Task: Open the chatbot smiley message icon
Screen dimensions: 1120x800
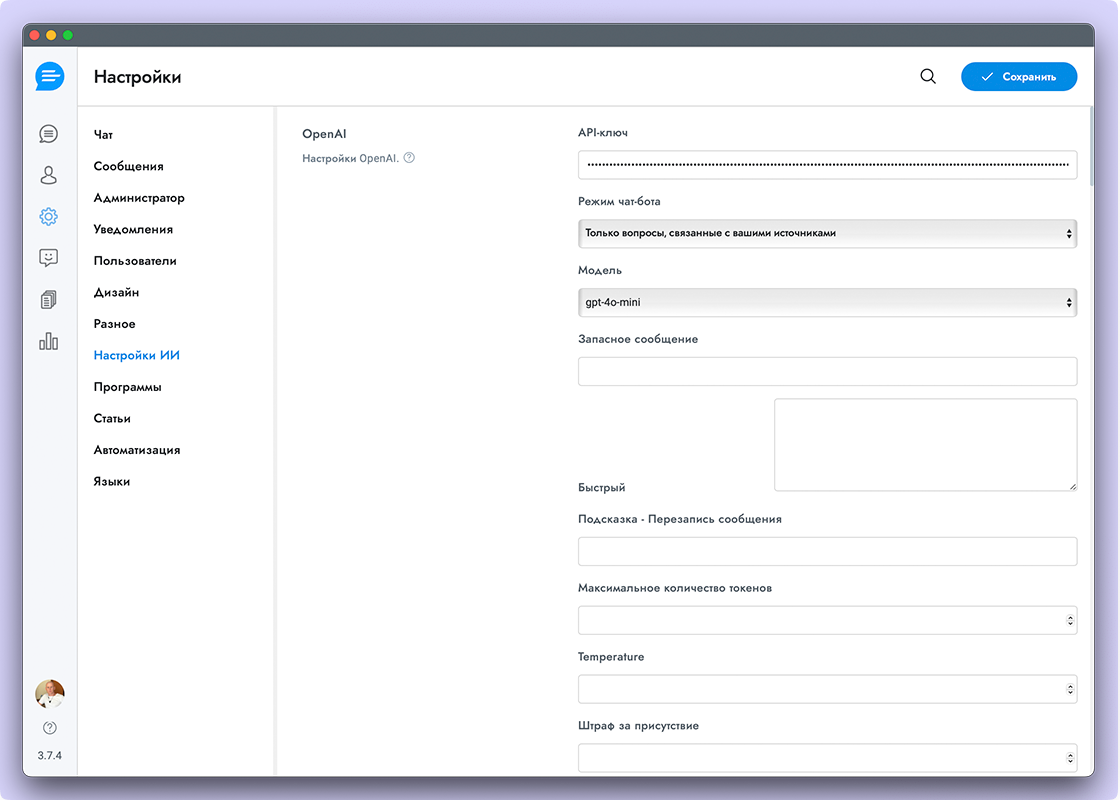Action: click(x=48, y=258)
